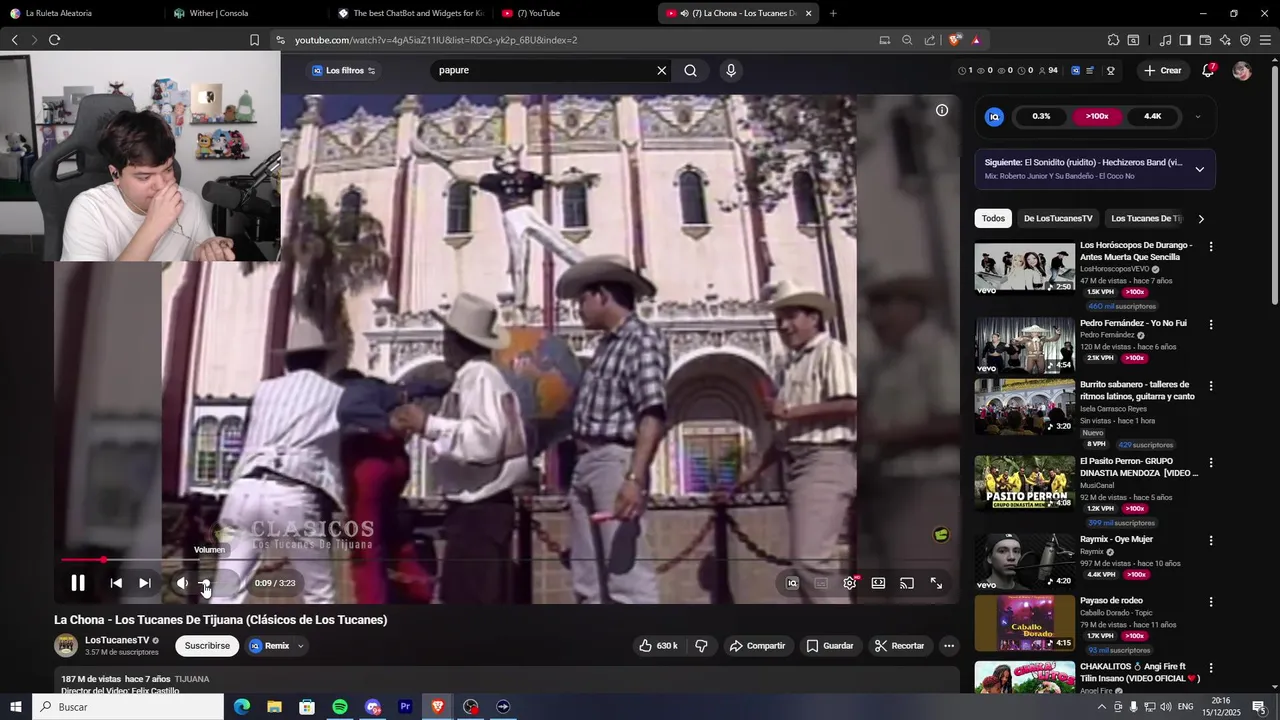Viewport: 1280px width, 720px height.
Task: Dislike the La Chona video
Action: (701, 646)
